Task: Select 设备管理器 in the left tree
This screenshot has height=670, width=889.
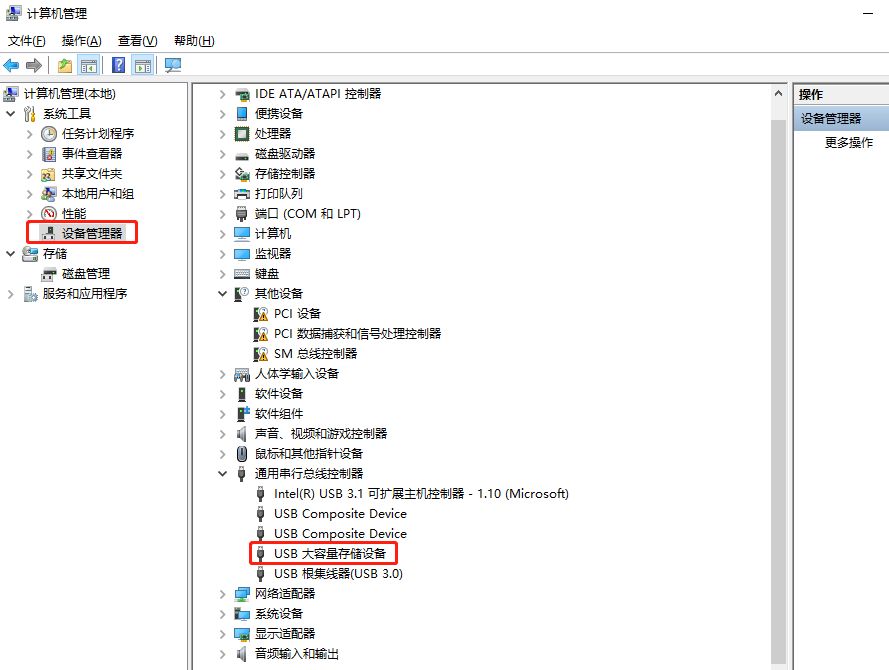Action: 91,233
